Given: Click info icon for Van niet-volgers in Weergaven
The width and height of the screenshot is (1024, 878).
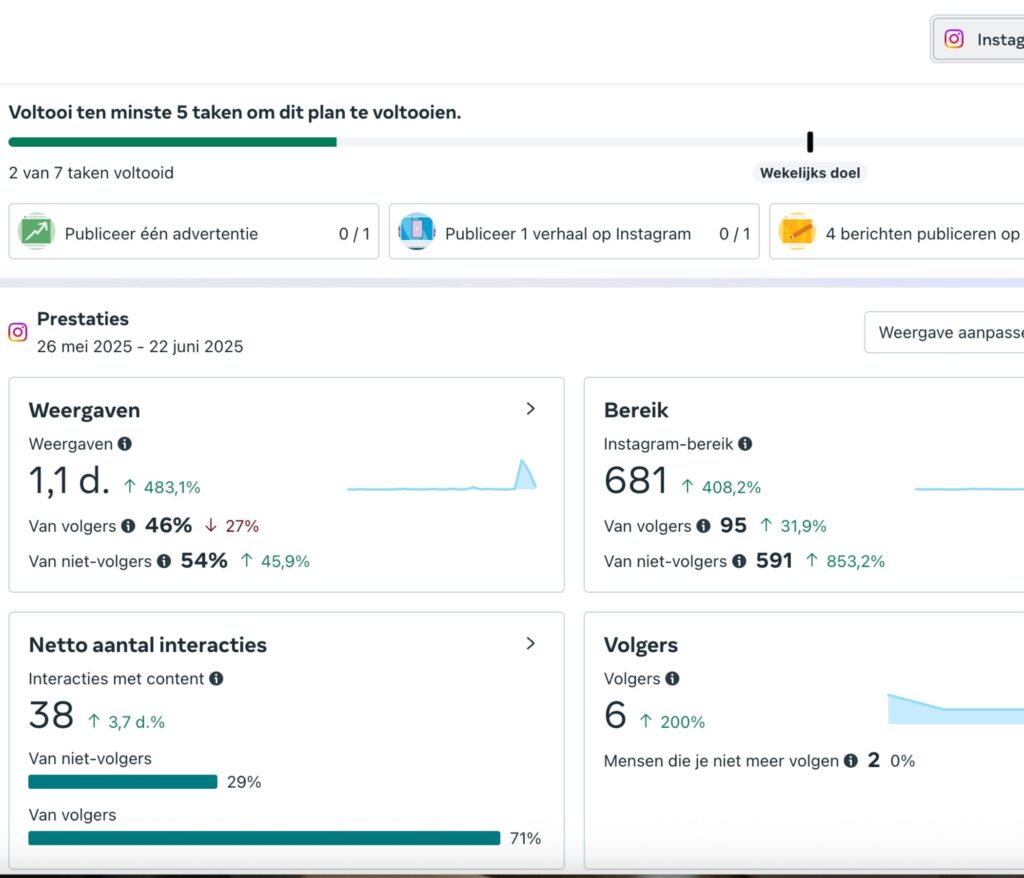Looking at the screenshot, I should [x=164, y=562].
